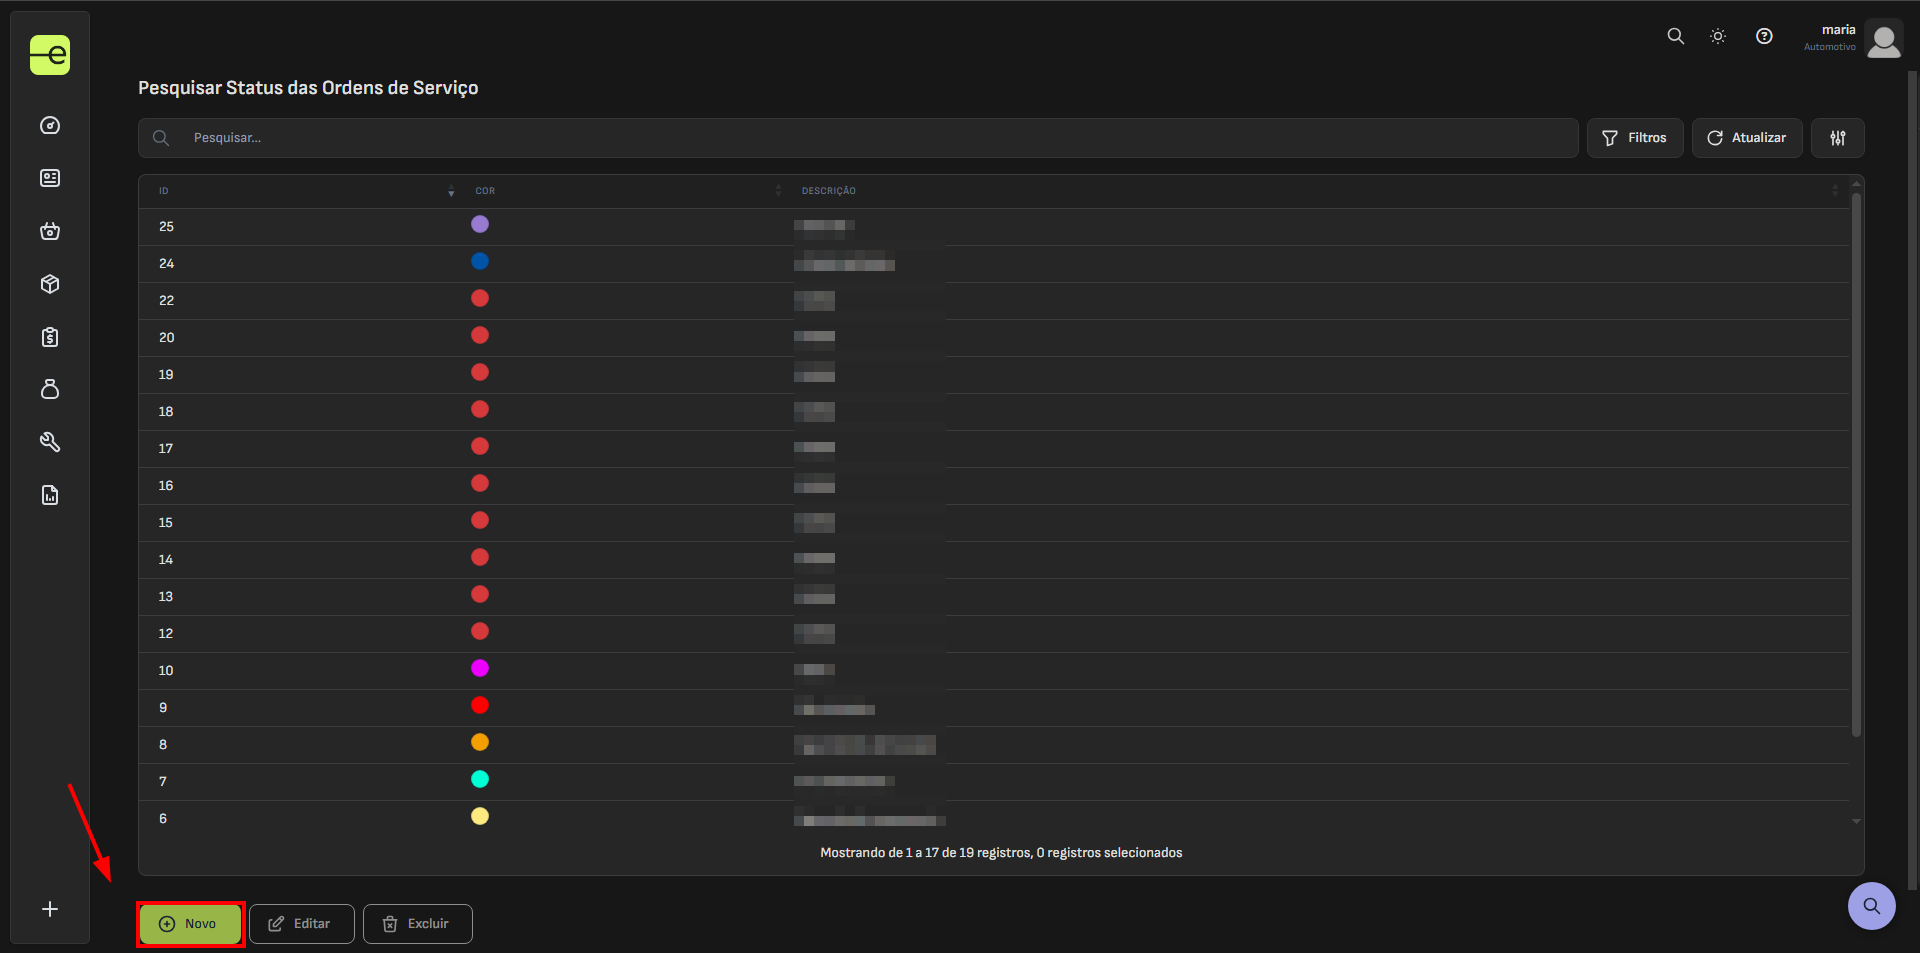Open the dashboard gauge icon in sidebar

(50, 125)
